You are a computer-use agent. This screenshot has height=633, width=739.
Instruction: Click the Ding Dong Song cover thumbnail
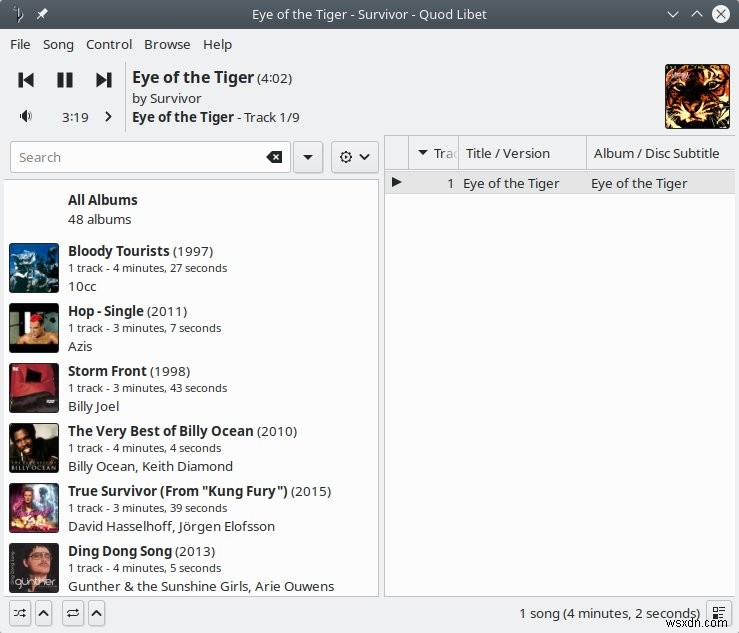[x=34, y=567]
